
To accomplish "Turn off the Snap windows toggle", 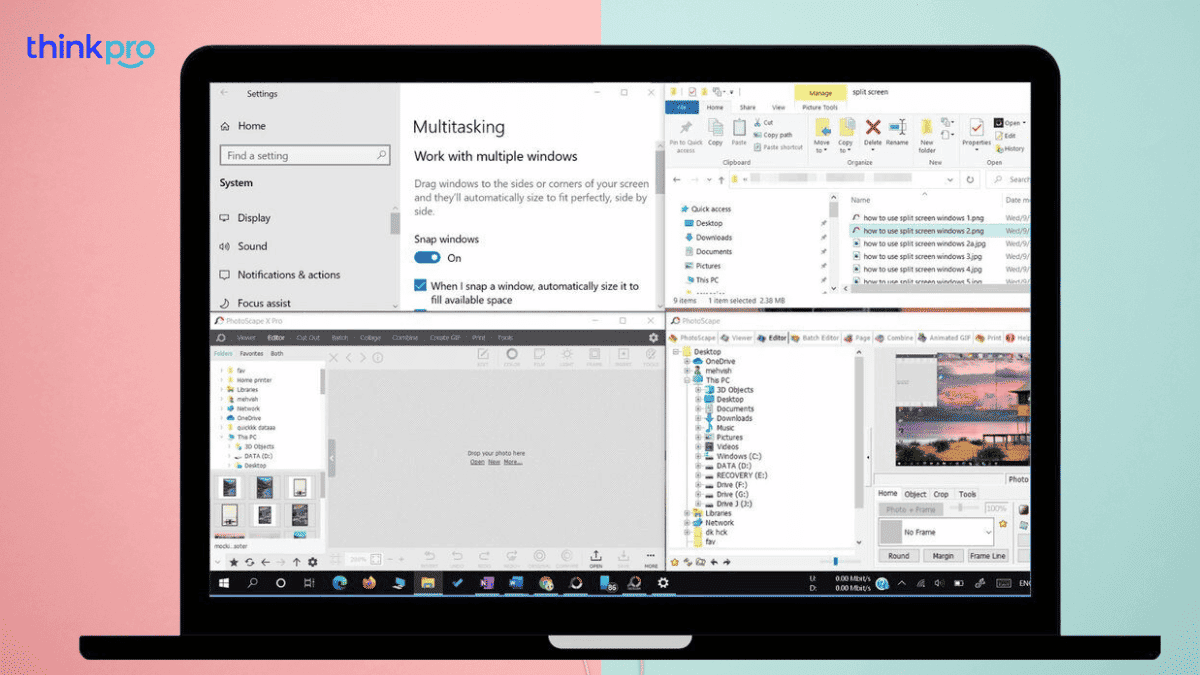I will tap(427, 258).
